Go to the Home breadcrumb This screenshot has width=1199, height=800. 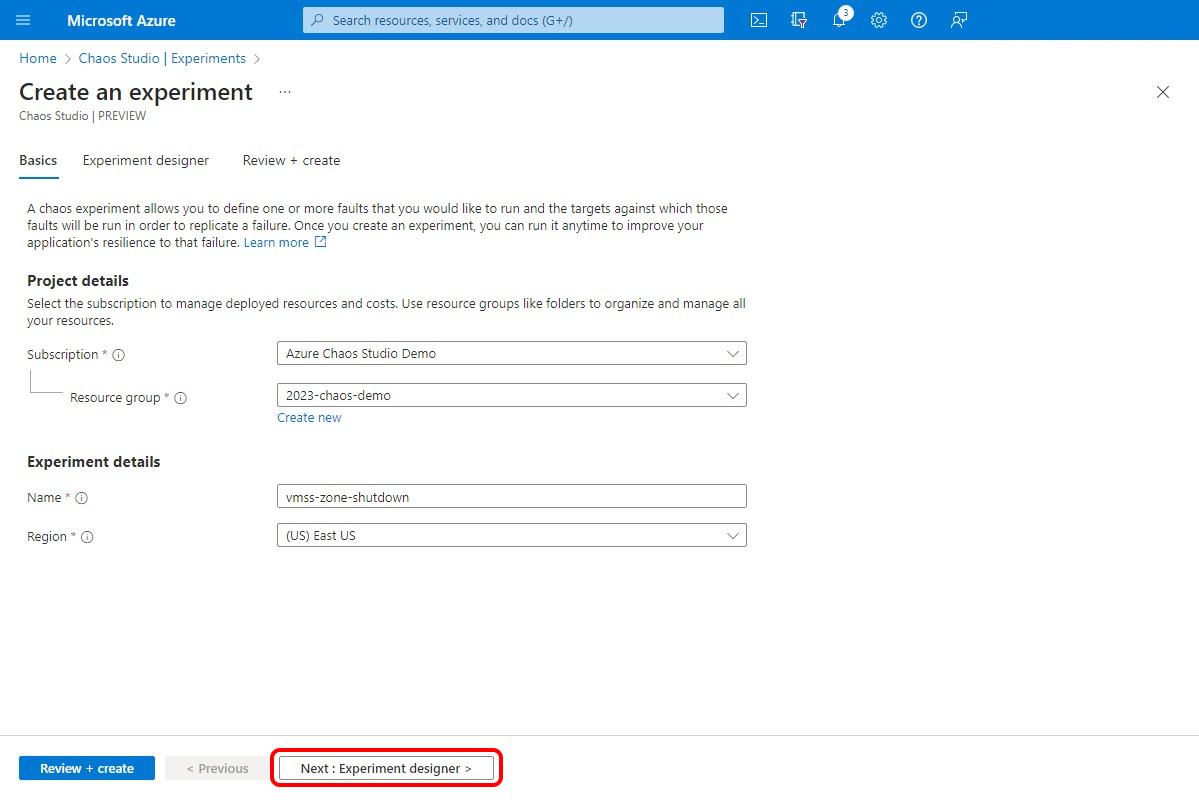(x=37, y=58)
